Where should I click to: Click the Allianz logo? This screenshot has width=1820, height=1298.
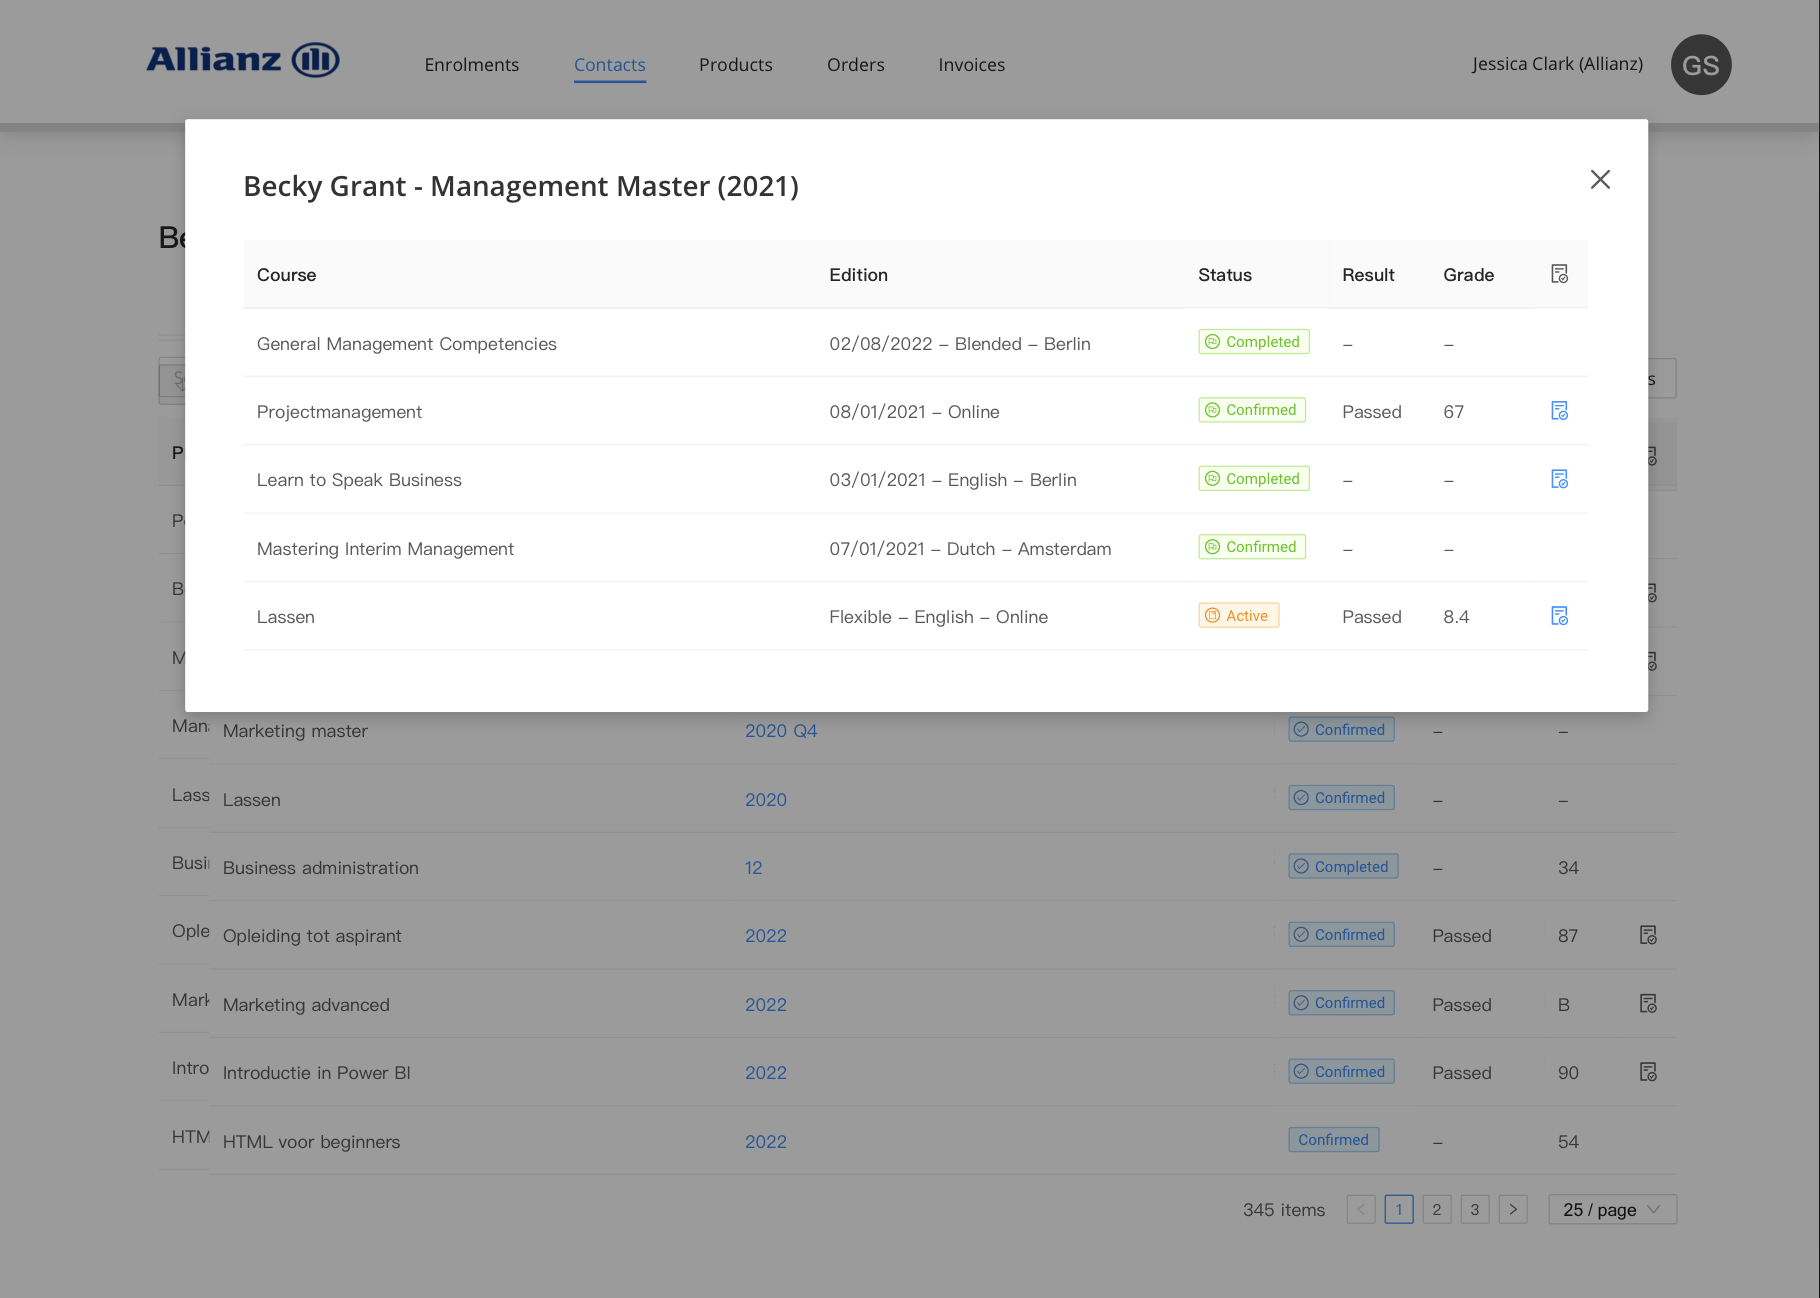click(x=243, y=60)
